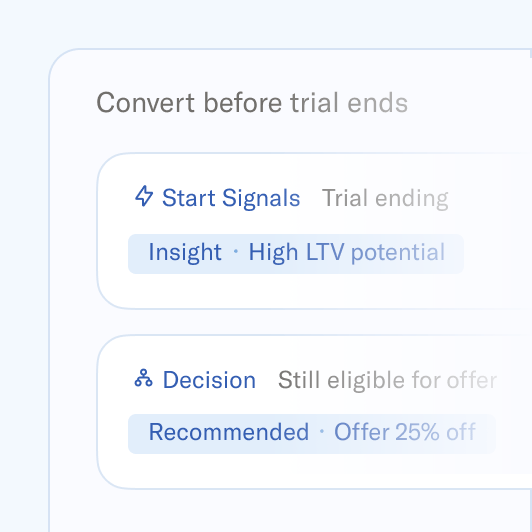Click the Decision branch node icon
Viewport: 532px width, 532px height.
[144, 378]
